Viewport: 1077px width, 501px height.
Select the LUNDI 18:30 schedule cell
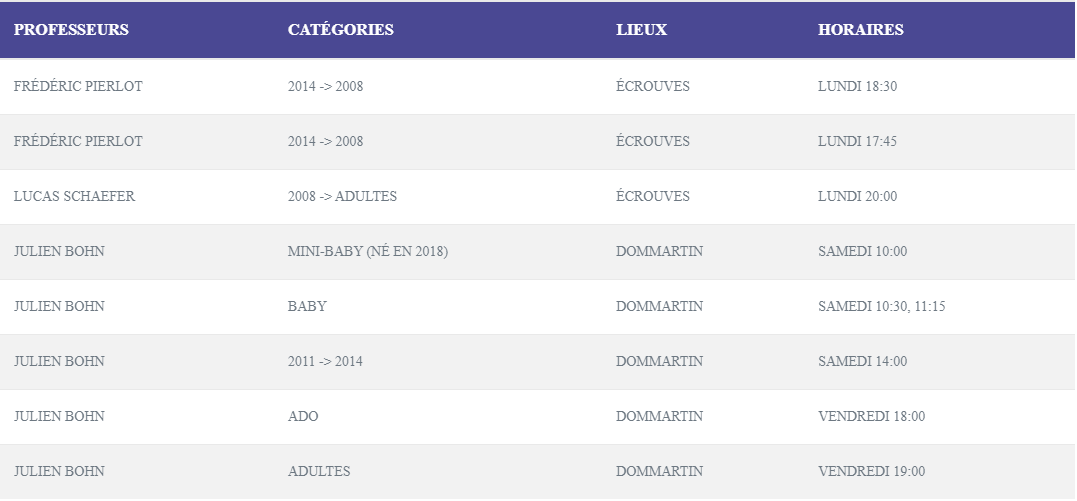coord(857,87)
